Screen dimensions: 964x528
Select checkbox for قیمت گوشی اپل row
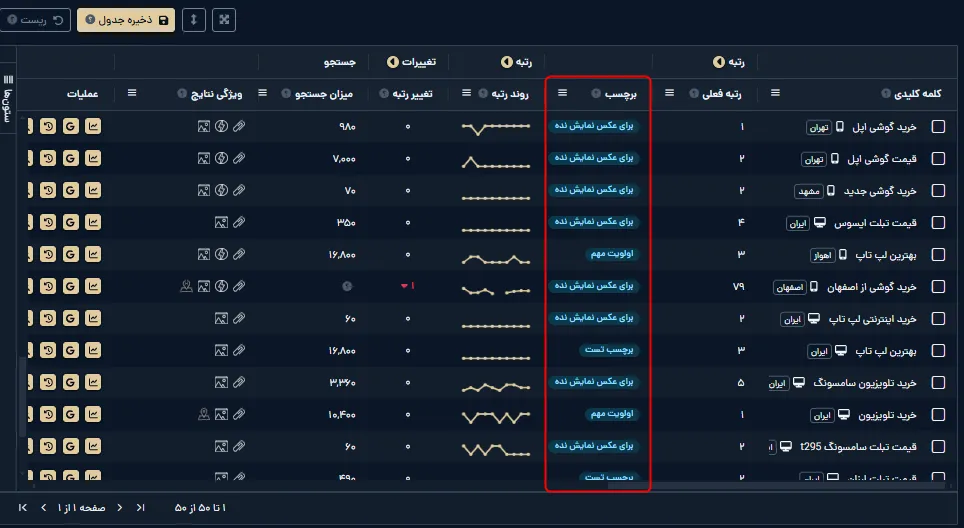[x=938, y=159]
